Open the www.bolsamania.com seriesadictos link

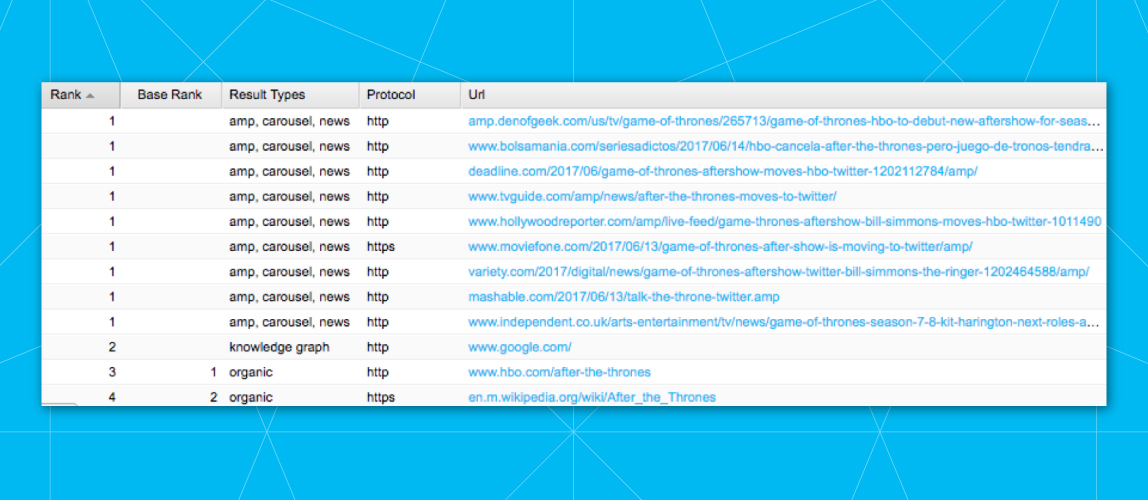(x=785, y=146)
